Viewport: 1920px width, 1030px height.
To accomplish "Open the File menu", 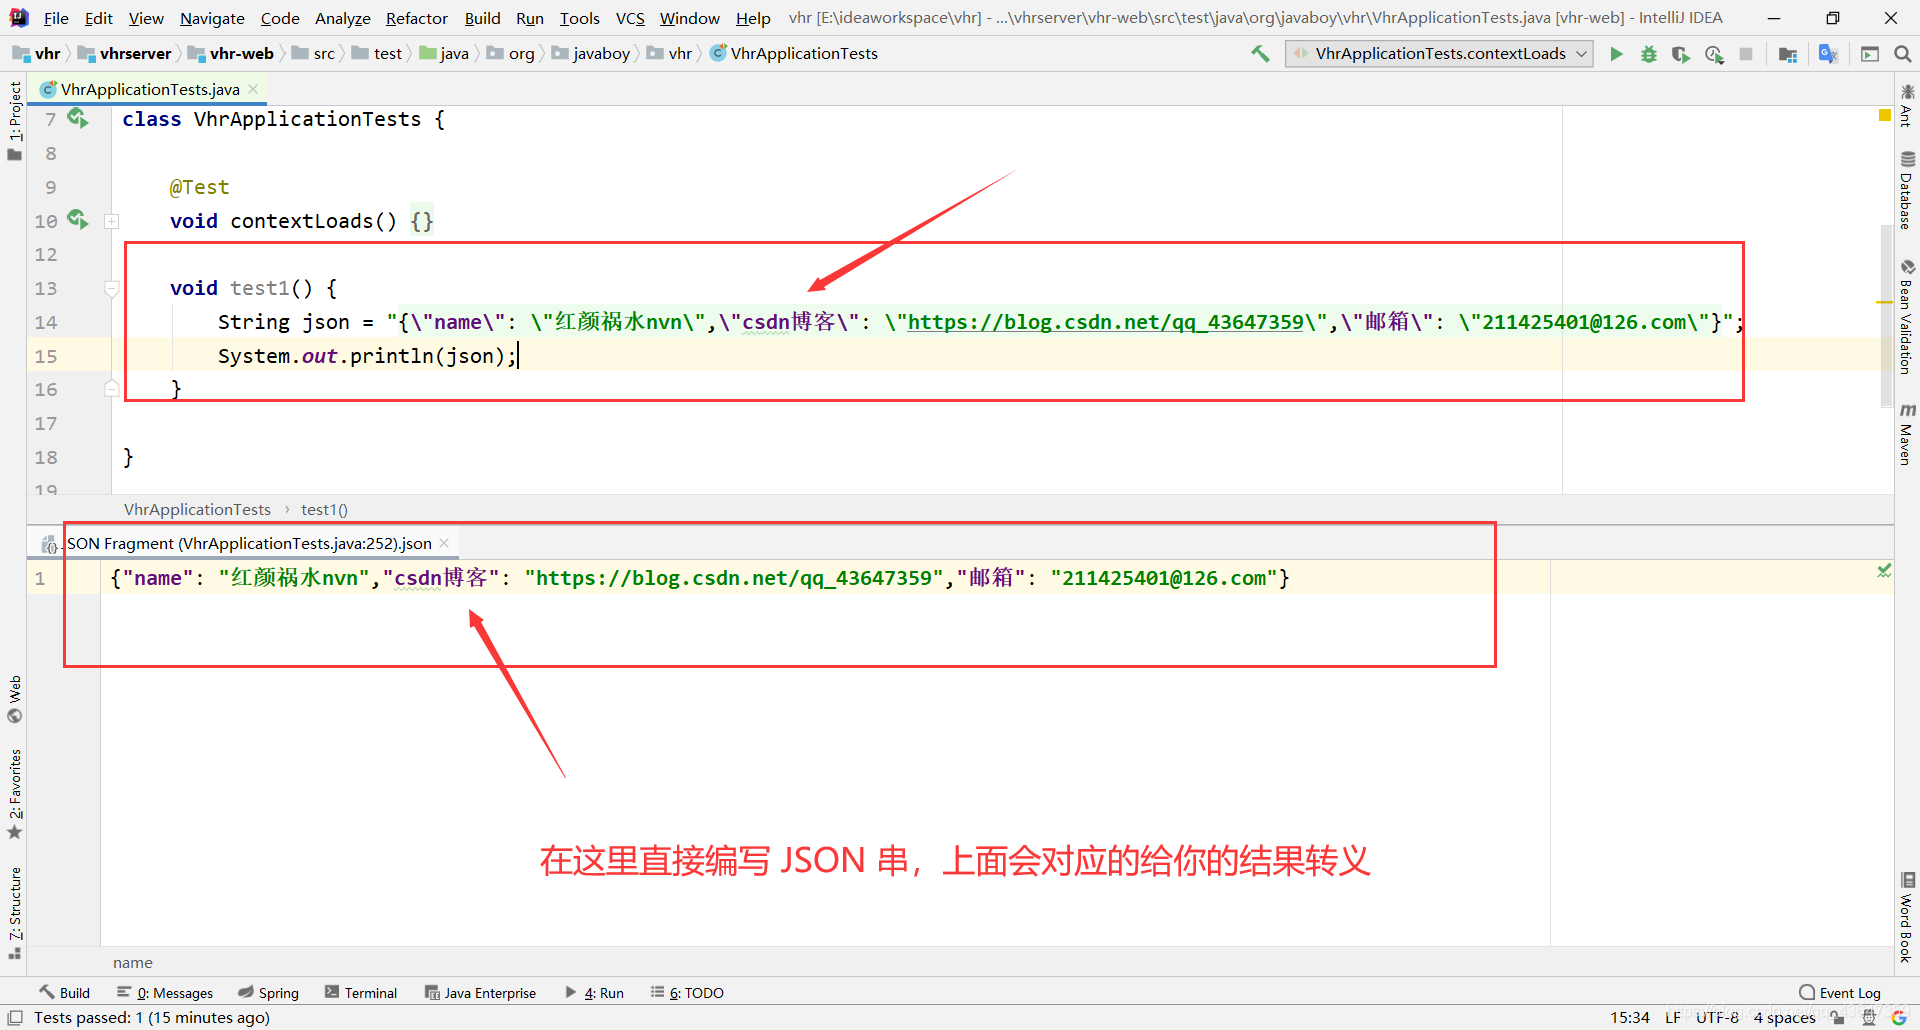I will point(56,18).
